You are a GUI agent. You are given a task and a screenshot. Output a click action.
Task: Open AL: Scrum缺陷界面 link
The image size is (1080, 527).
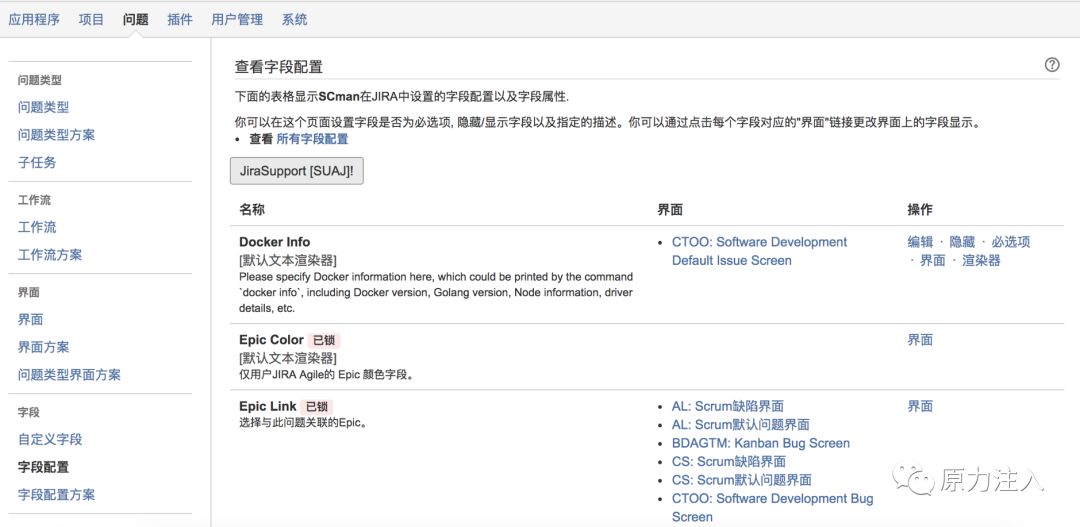click(727, 406)
